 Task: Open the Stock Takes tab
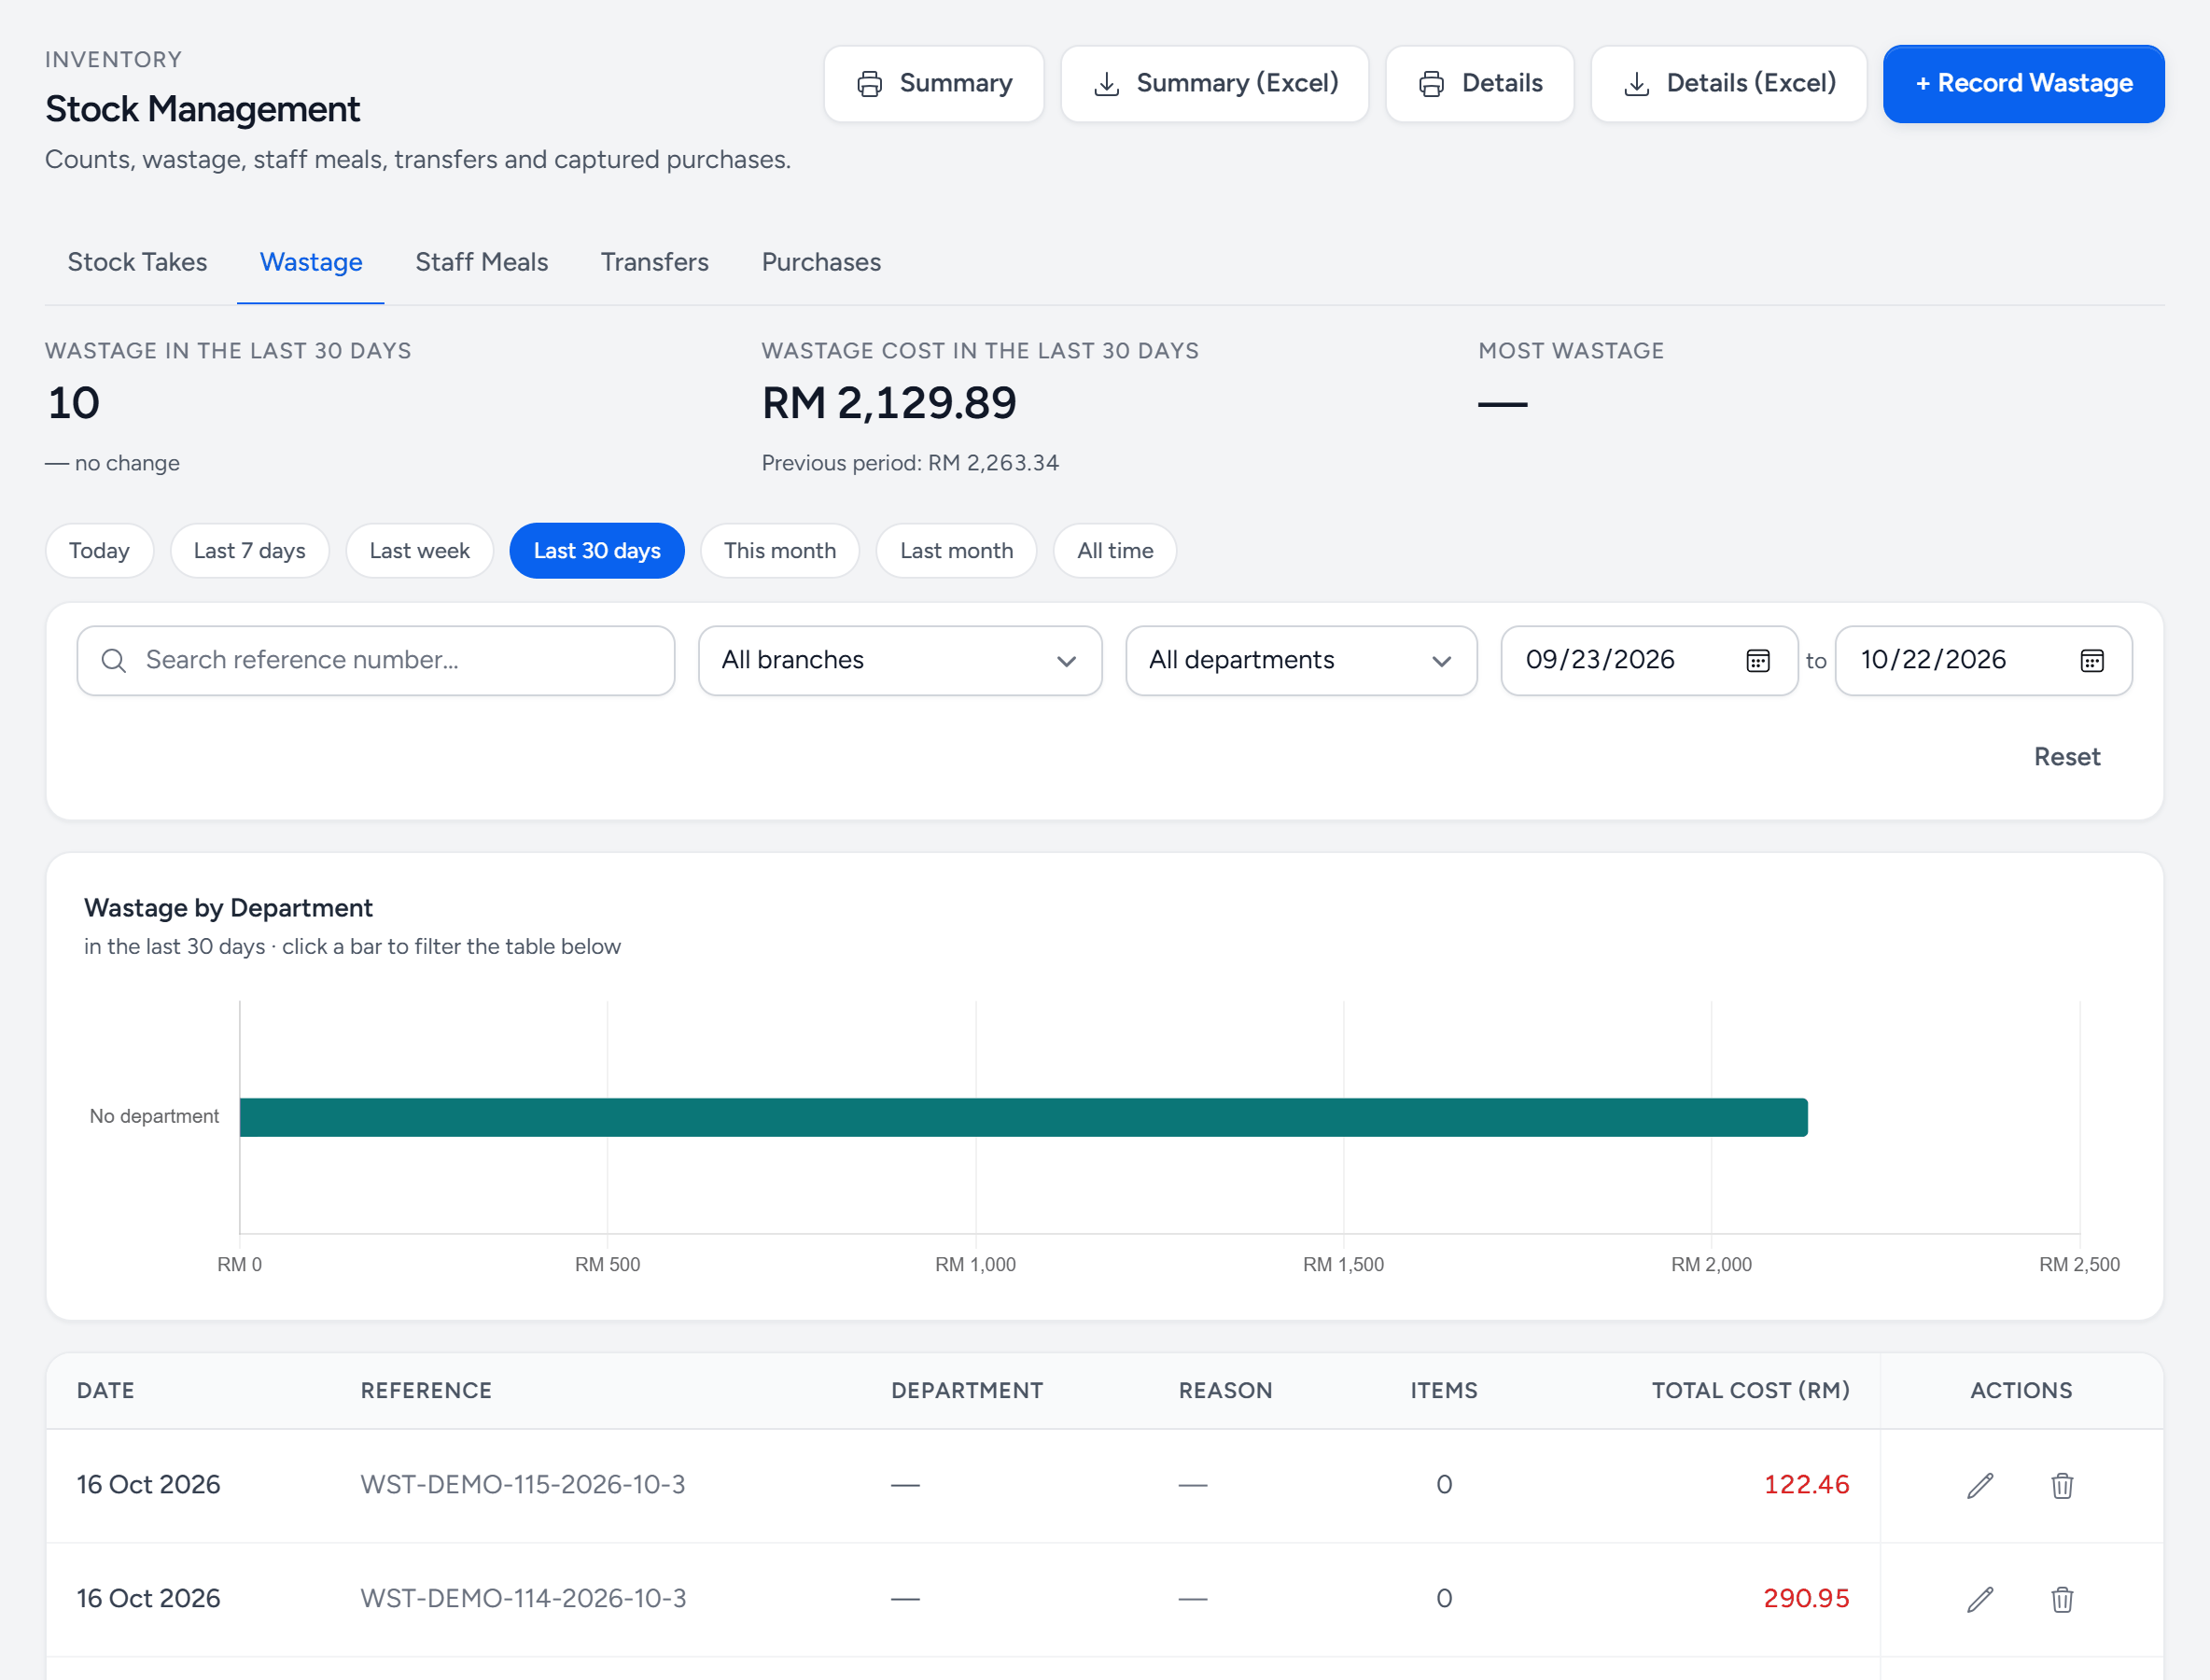[x=137, y=262]
